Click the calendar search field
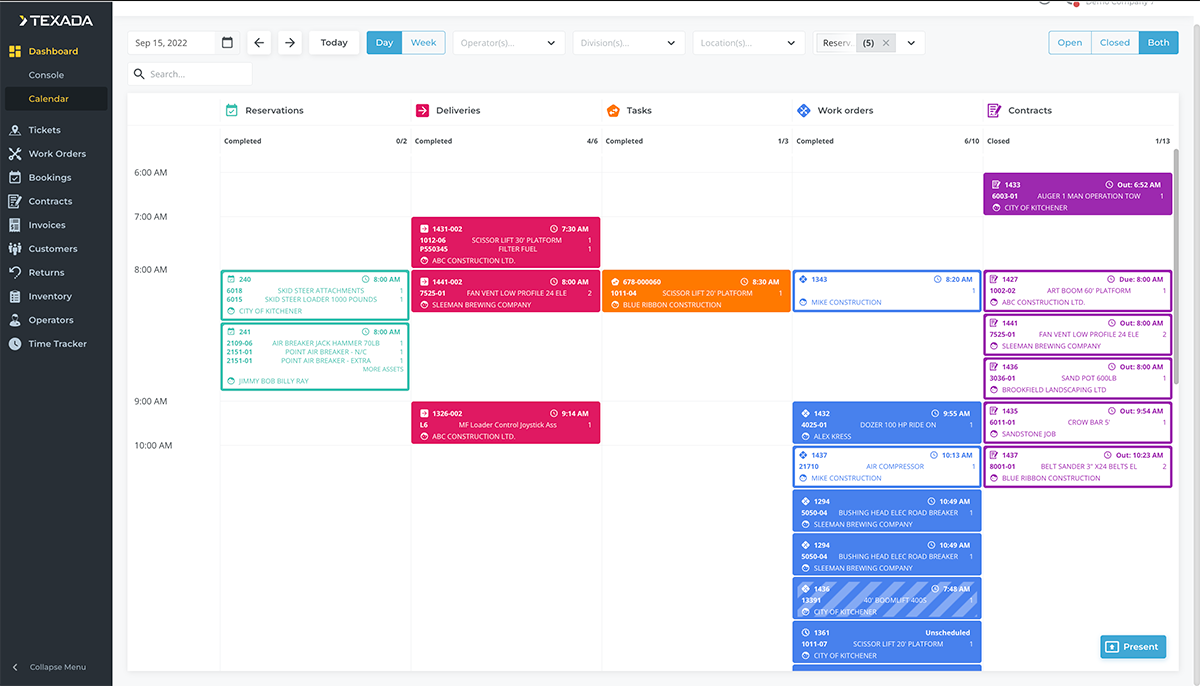The image size is (1200, 686). coord(195,74)
